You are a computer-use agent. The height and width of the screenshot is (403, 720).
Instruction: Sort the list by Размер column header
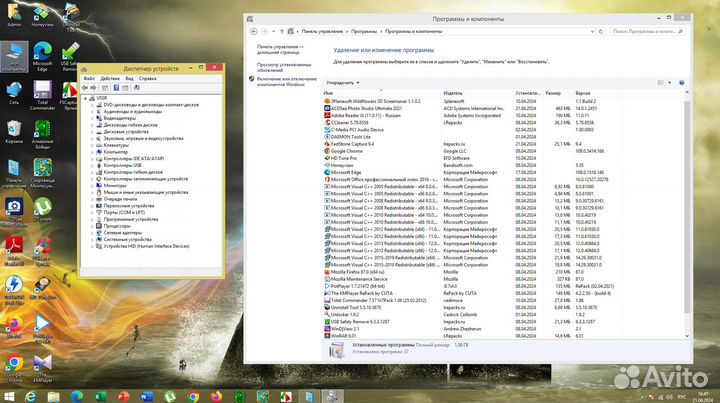[x=554, y=93]
